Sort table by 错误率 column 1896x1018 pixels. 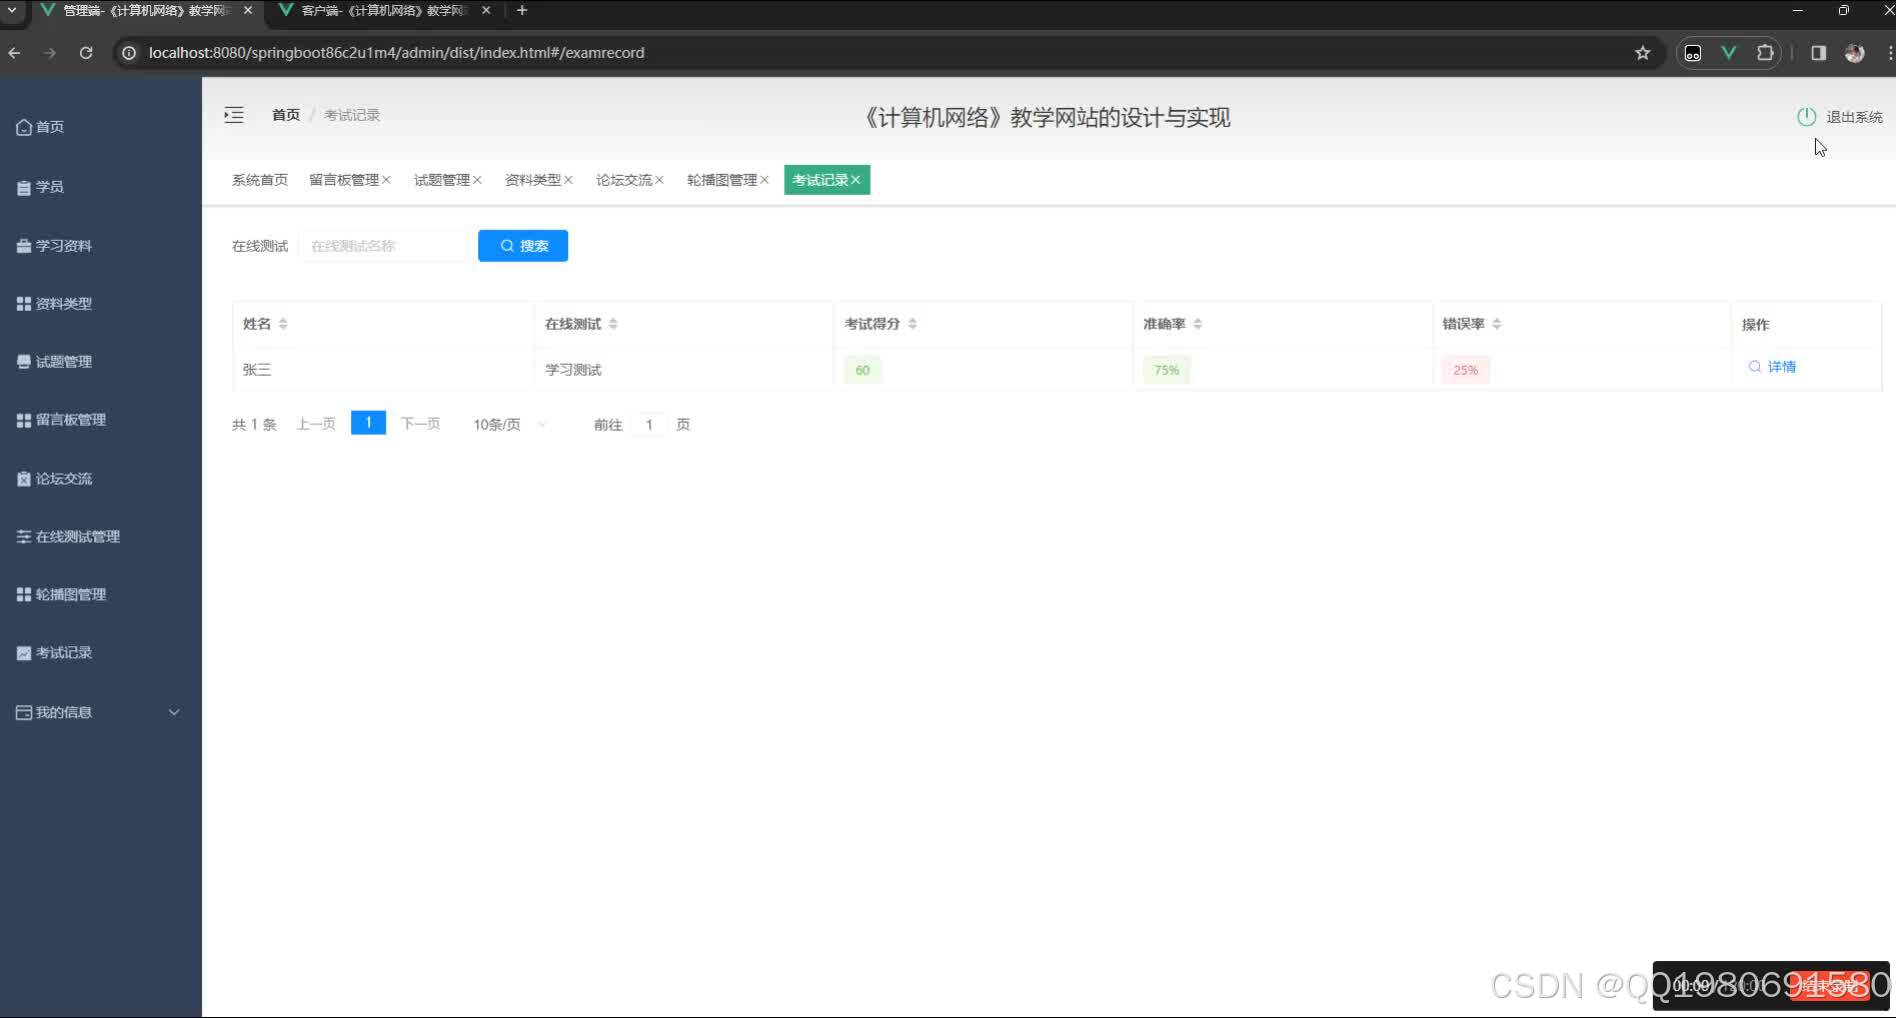point(1496,324)
